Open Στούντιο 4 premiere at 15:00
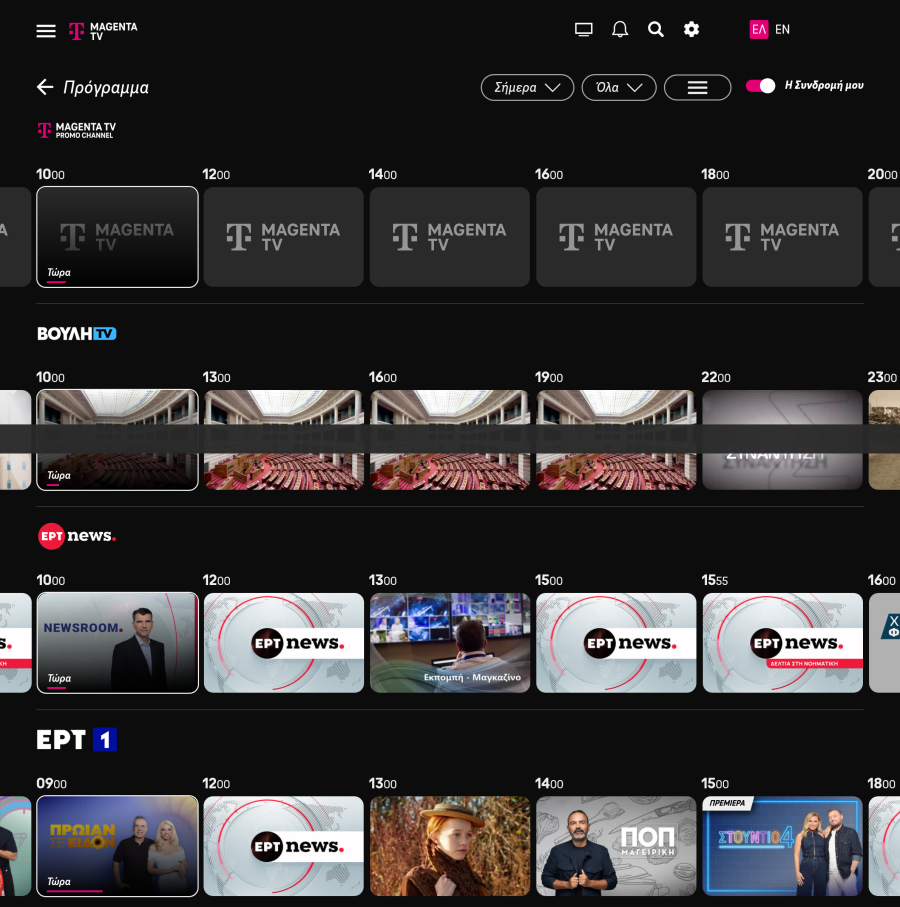 point(783,846)
